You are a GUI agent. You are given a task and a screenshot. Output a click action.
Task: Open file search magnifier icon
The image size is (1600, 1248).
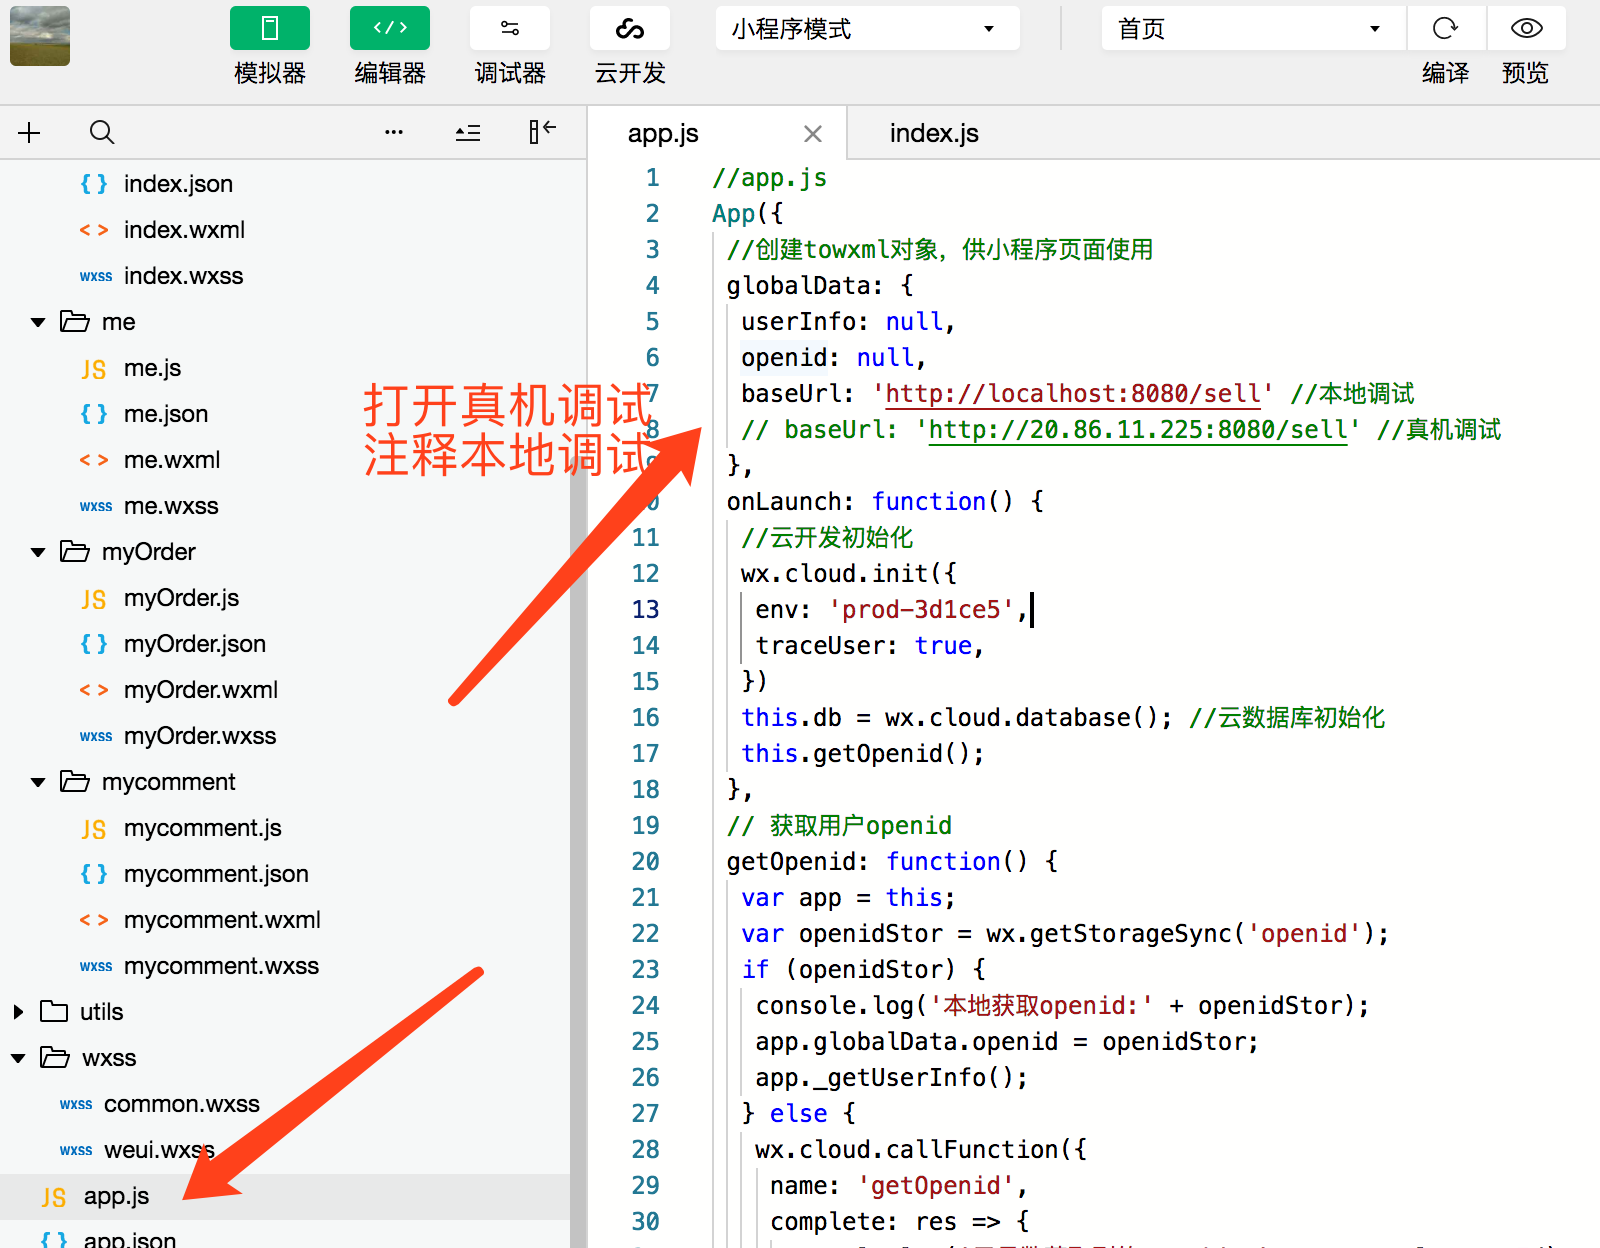[102, 132]
